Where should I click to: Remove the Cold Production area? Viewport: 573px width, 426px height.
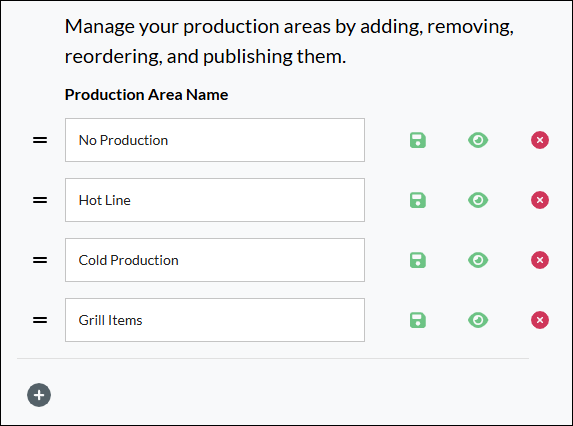pyautogui.click(x=540, y=260)
